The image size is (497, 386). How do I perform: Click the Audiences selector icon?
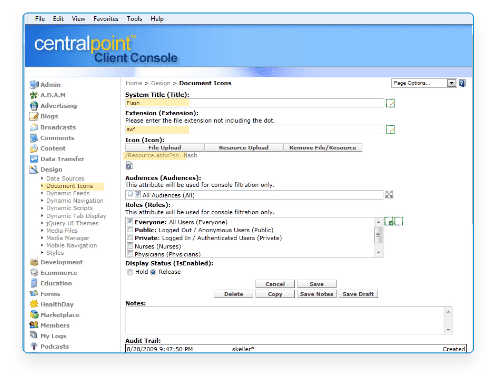389,194
